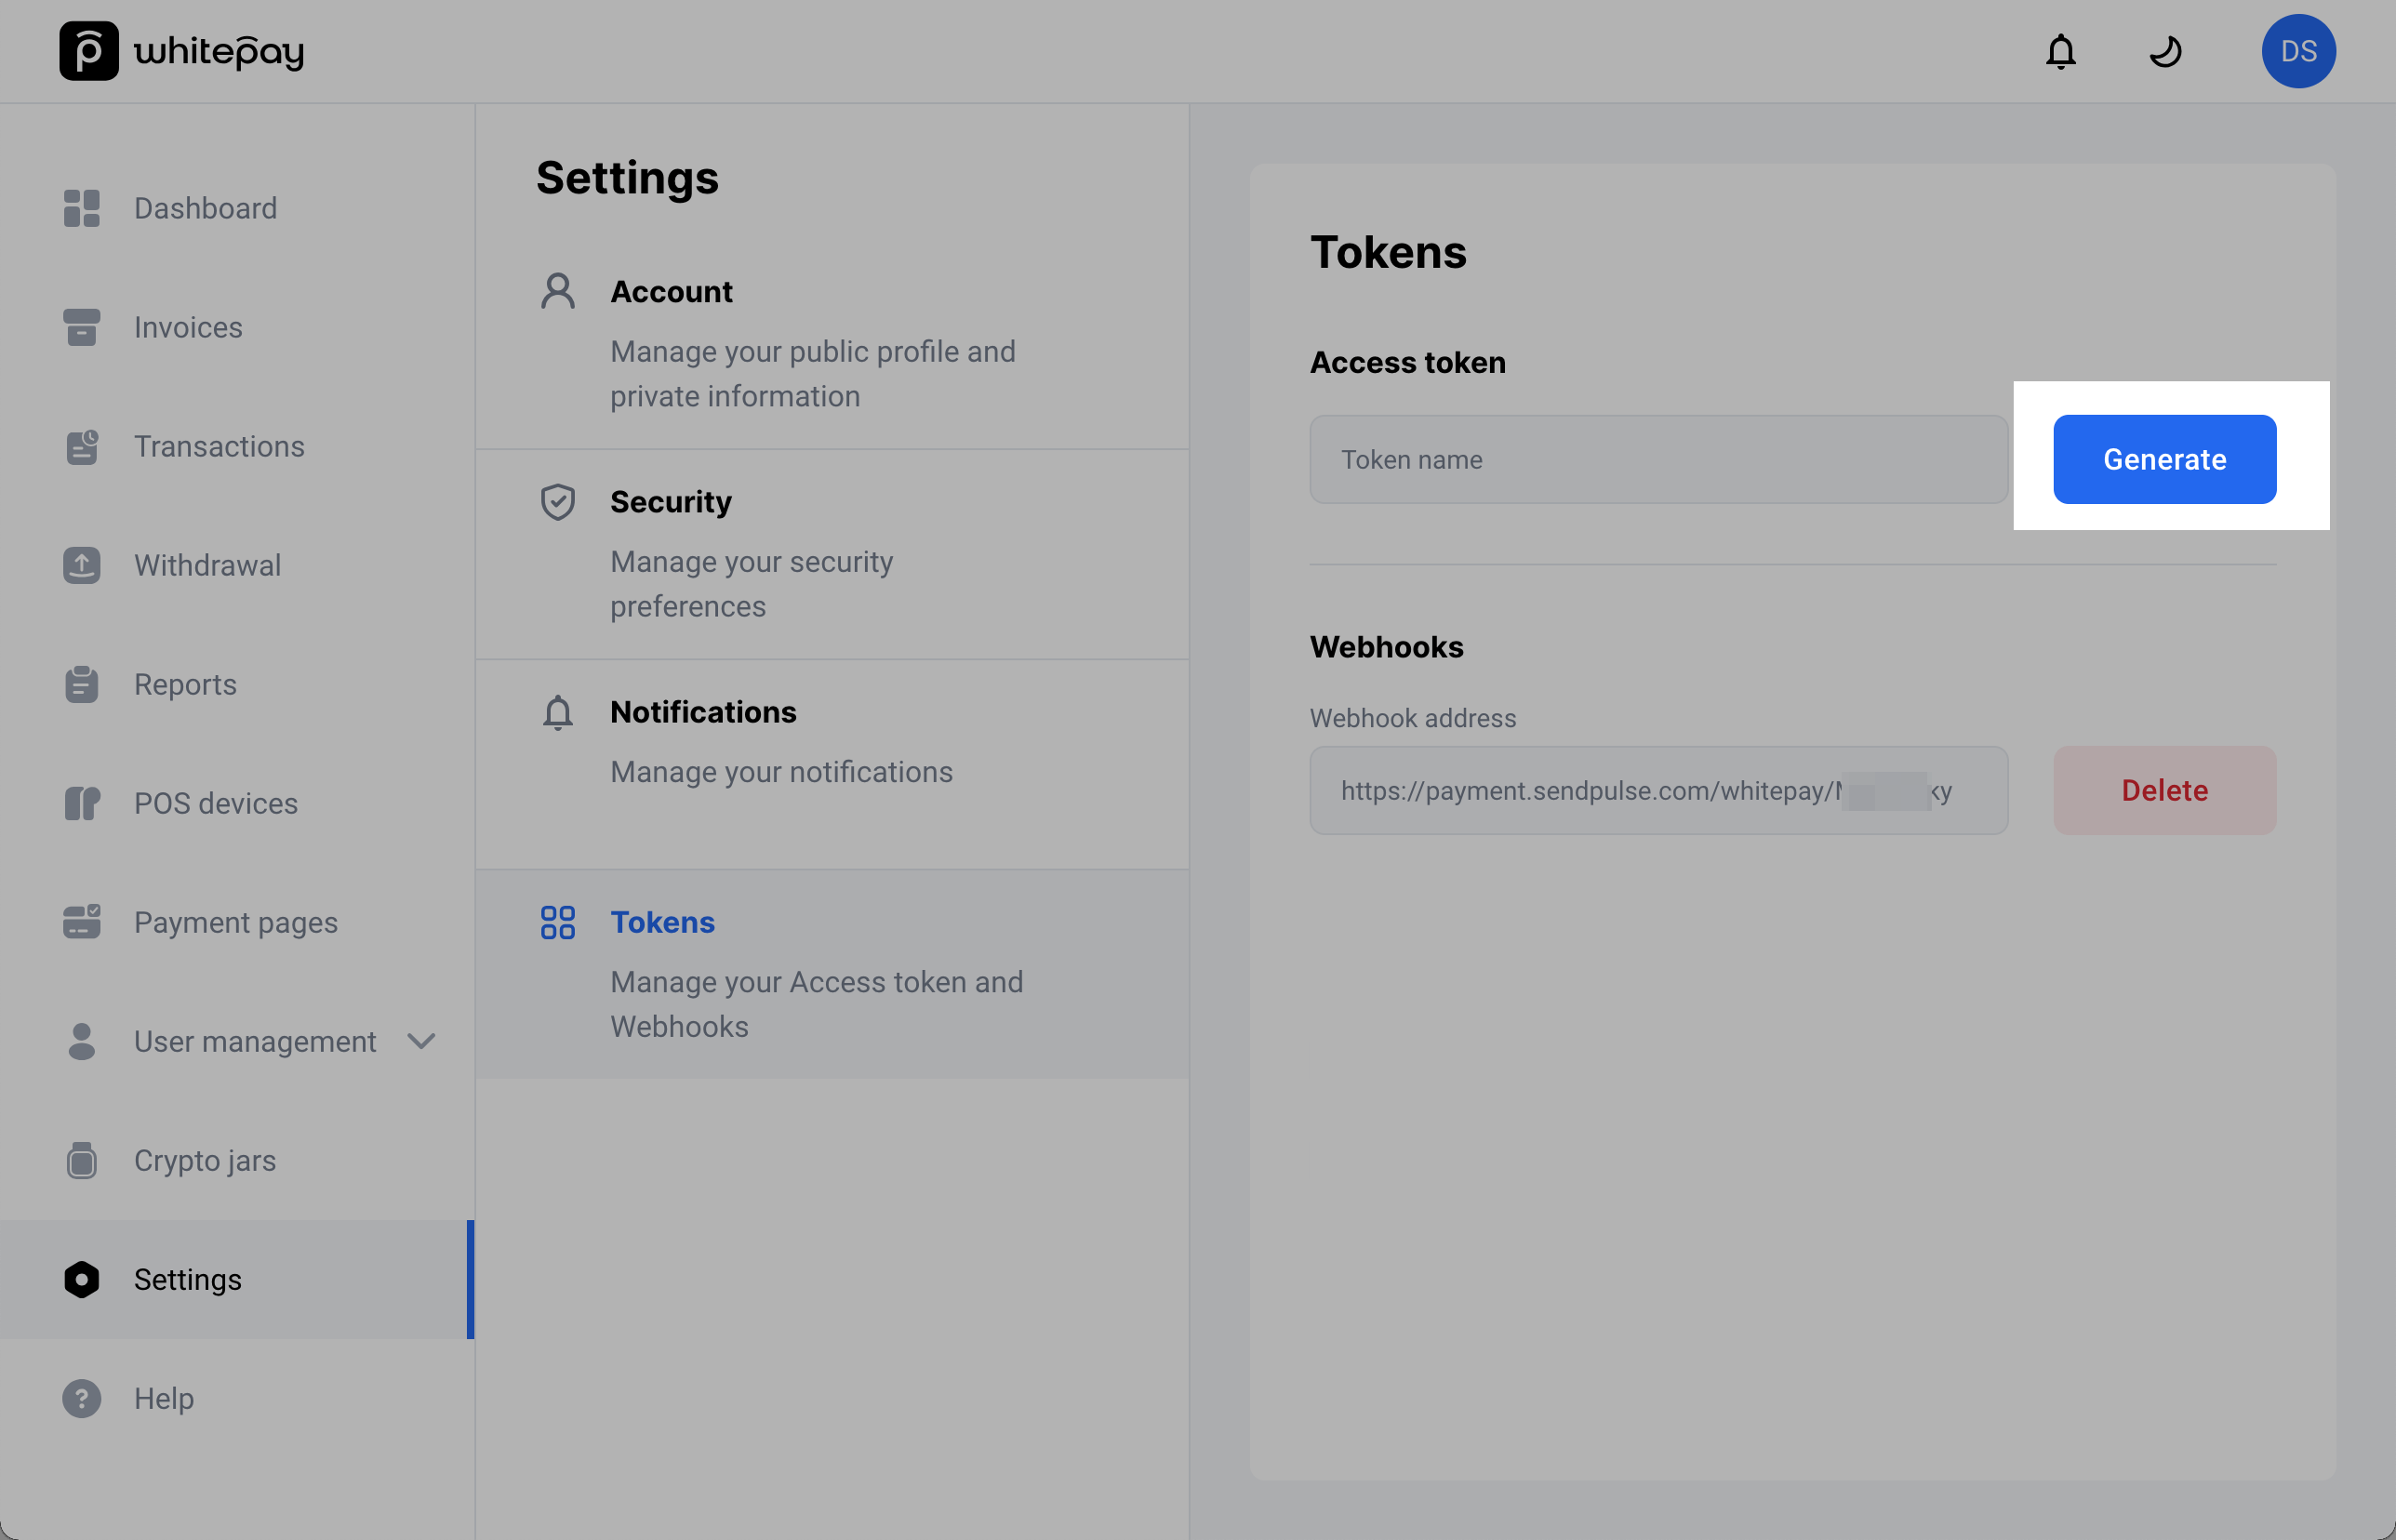This screenshot has width=2396, height=1540.
Task: Open the Transactions section
Action: 219,446
